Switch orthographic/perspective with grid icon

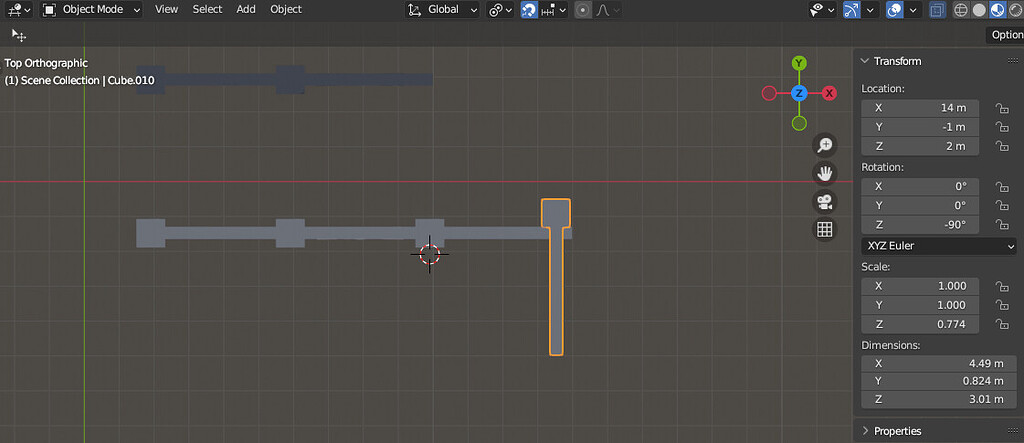click(825, 229)
